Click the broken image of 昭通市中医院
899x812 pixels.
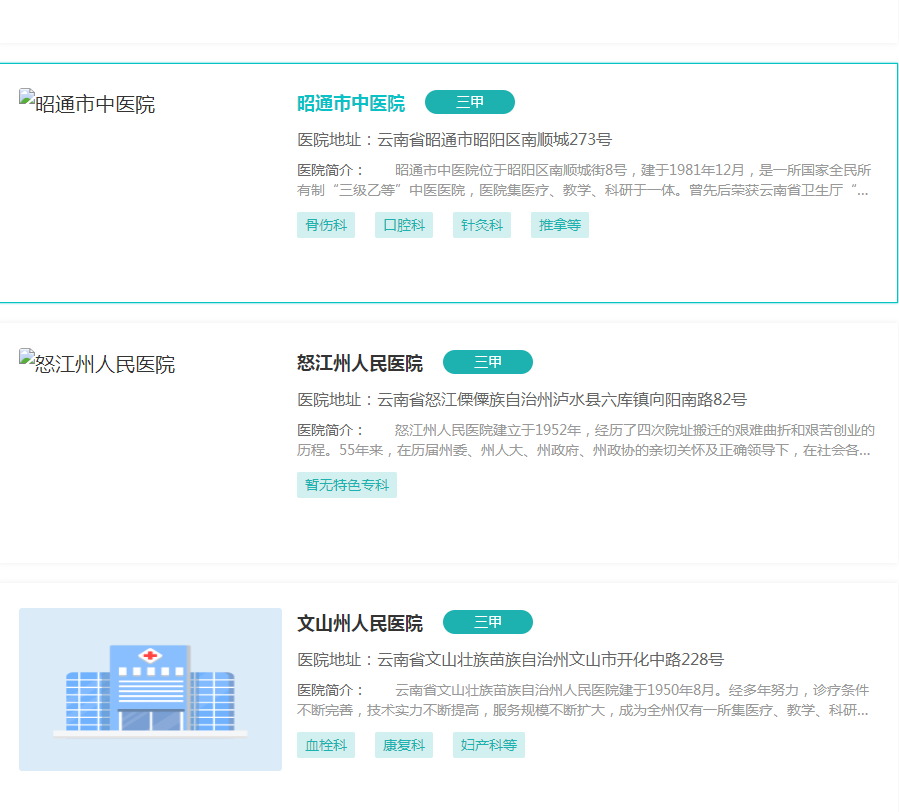[x=87, y=103]
